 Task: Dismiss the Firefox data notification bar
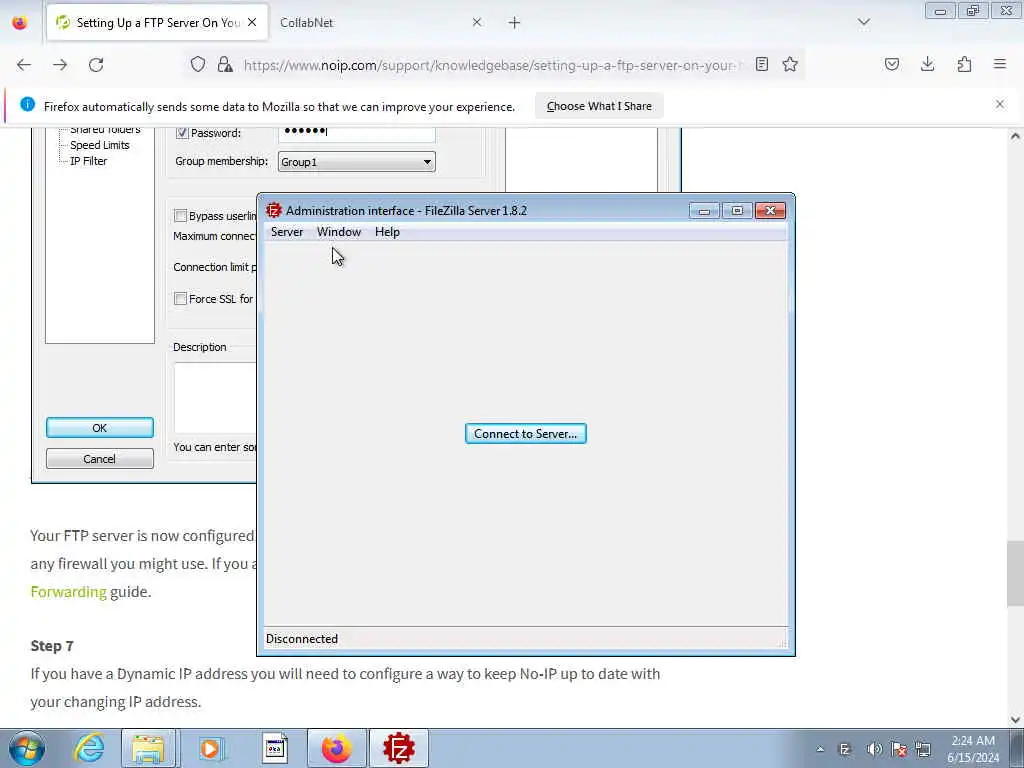point(1000,104)
